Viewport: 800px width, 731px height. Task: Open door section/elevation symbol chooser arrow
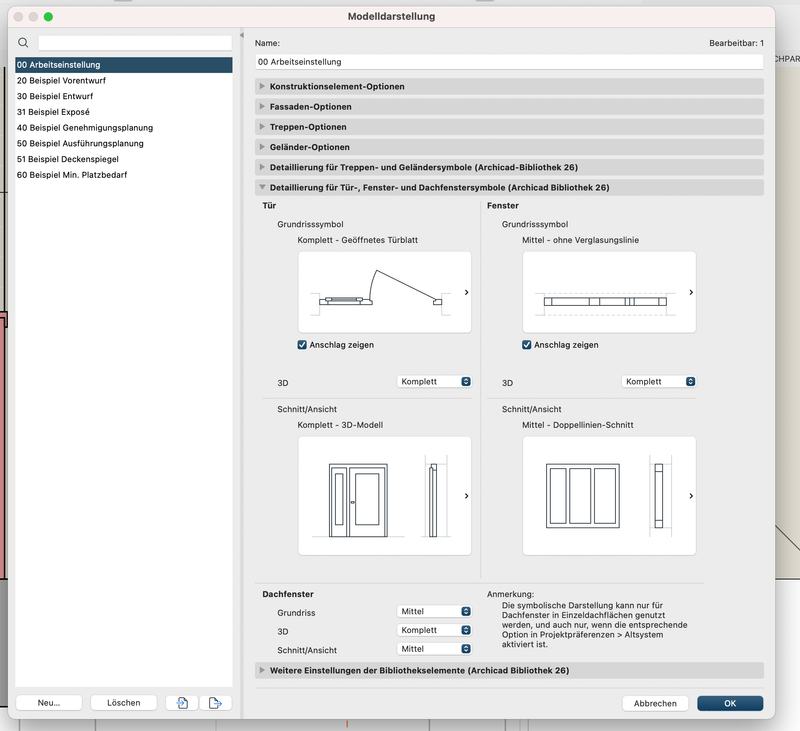click(x=466, y=495)
